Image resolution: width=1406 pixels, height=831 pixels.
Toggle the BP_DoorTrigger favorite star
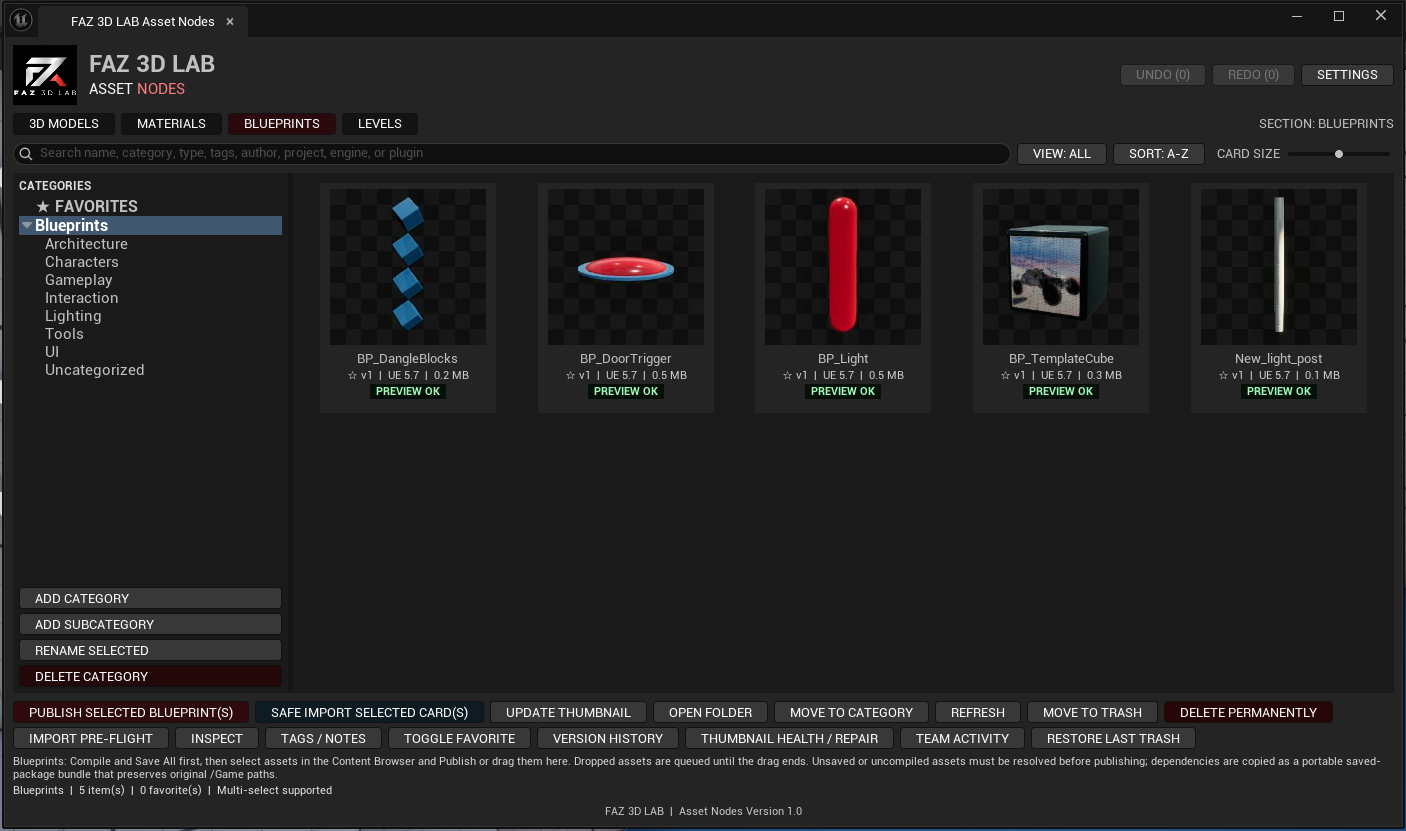coord(570,376)
